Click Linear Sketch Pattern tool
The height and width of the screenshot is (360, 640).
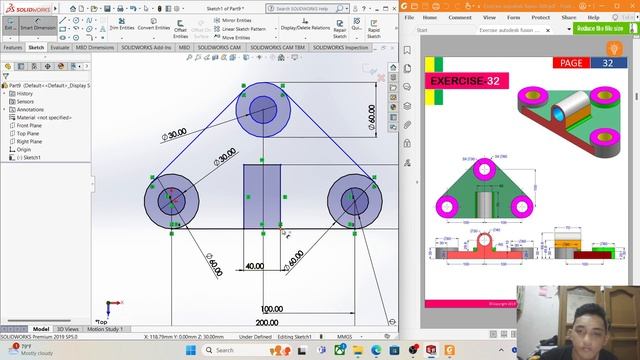point(240,29)
